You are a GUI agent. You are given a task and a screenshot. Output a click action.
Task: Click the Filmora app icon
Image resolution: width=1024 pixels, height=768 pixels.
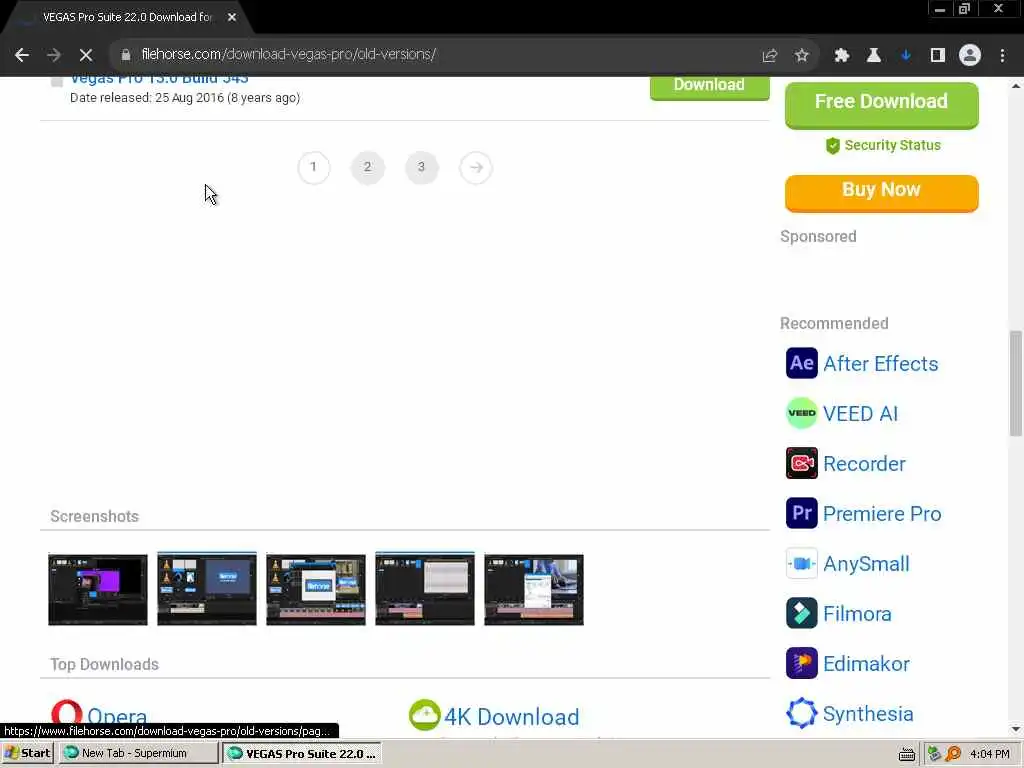click(x=801, y=613)
